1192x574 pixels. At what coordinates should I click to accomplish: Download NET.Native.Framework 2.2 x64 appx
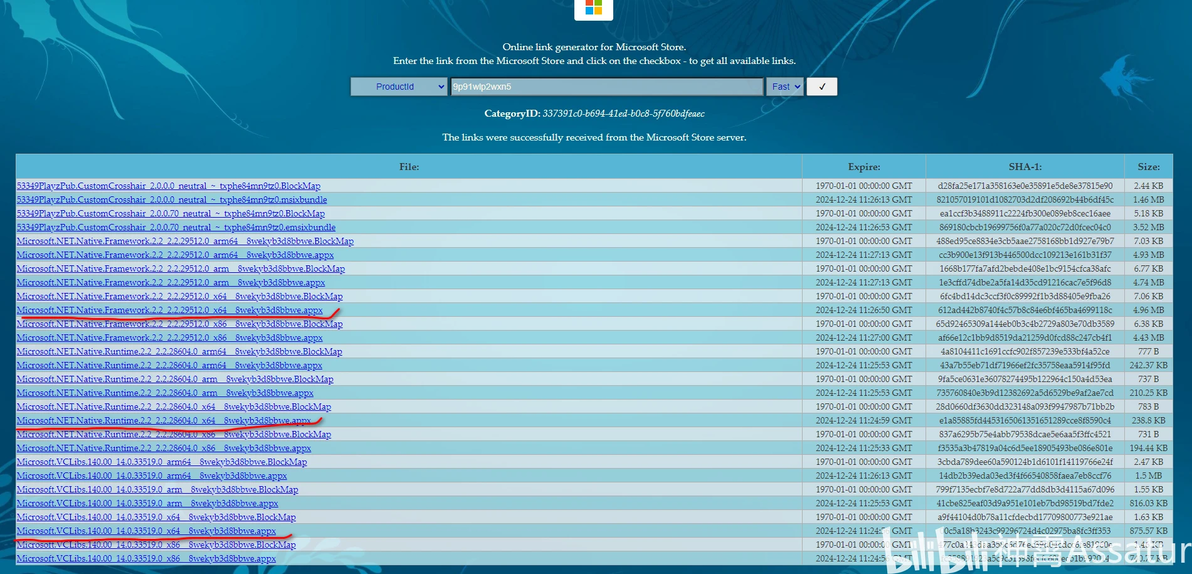[170, 310]
